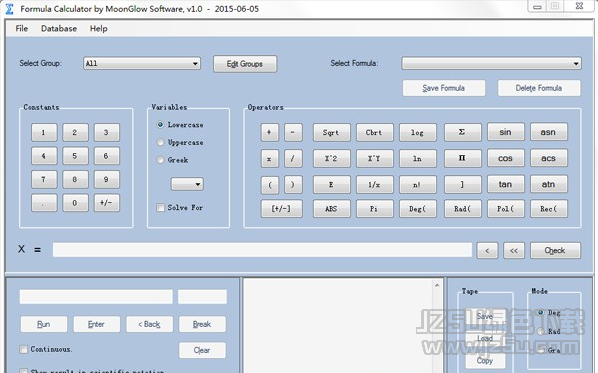The image size is (598, 373).
Task: Click the single back arrow button
Action: pyautogui.click(x=487, y=250)
